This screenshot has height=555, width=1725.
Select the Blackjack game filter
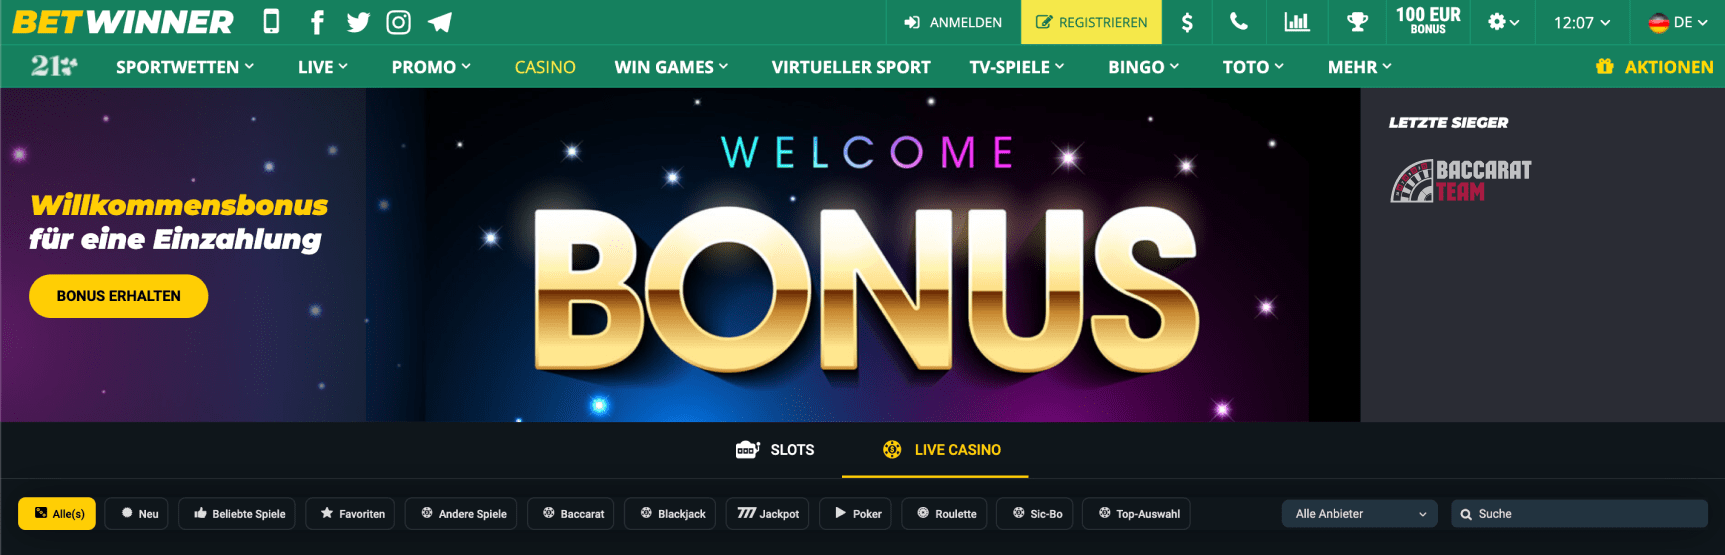(x=670, y=514)
